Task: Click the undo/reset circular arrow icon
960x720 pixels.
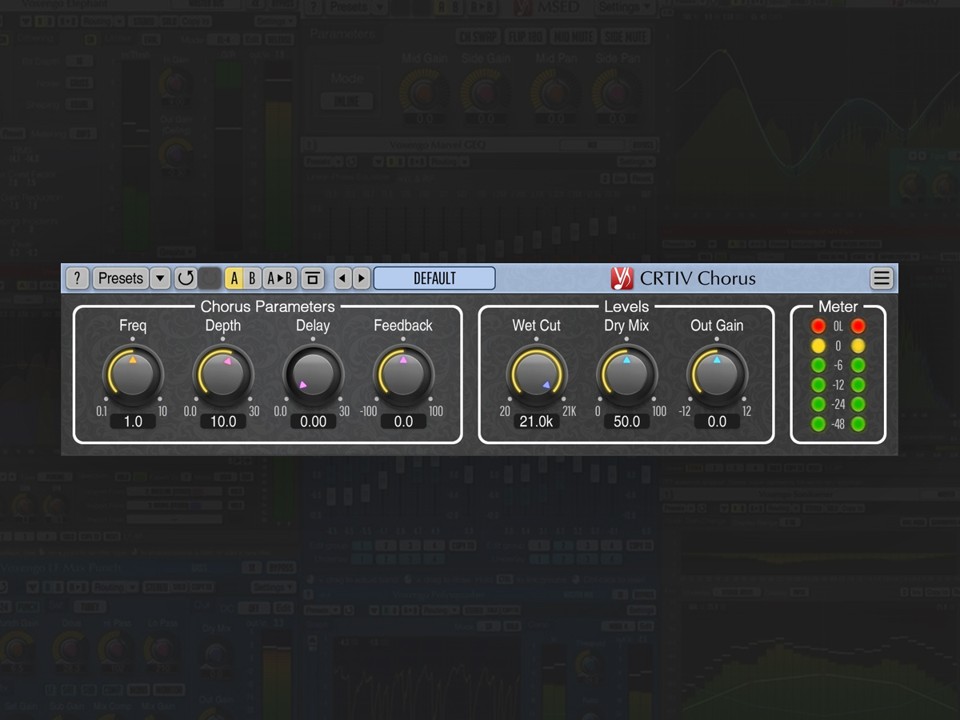Action: point(186,279)
